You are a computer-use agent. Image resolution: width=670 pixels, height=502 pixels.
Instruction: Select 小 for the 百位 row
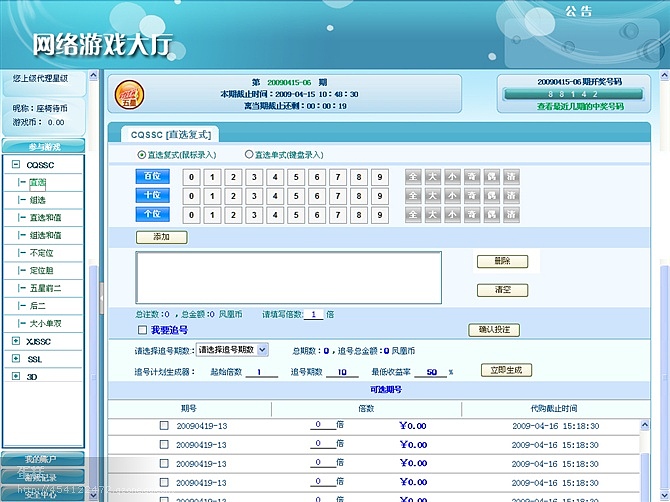pos(452,177)
